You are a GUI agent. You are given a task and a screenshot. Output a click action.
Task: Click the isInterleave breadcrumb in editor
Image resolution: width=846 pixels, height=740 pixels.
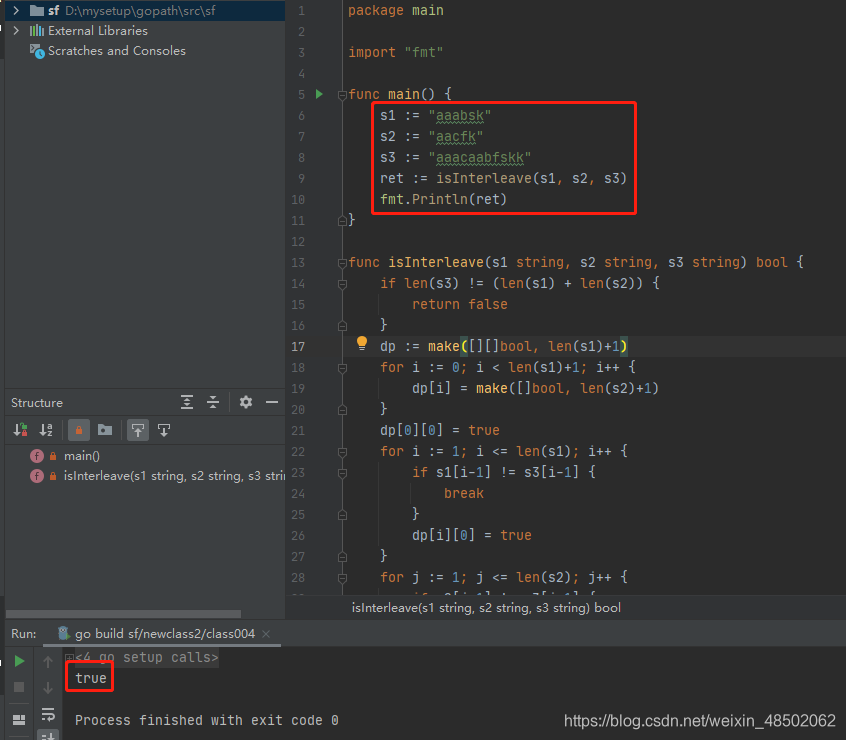pos(486,608)
